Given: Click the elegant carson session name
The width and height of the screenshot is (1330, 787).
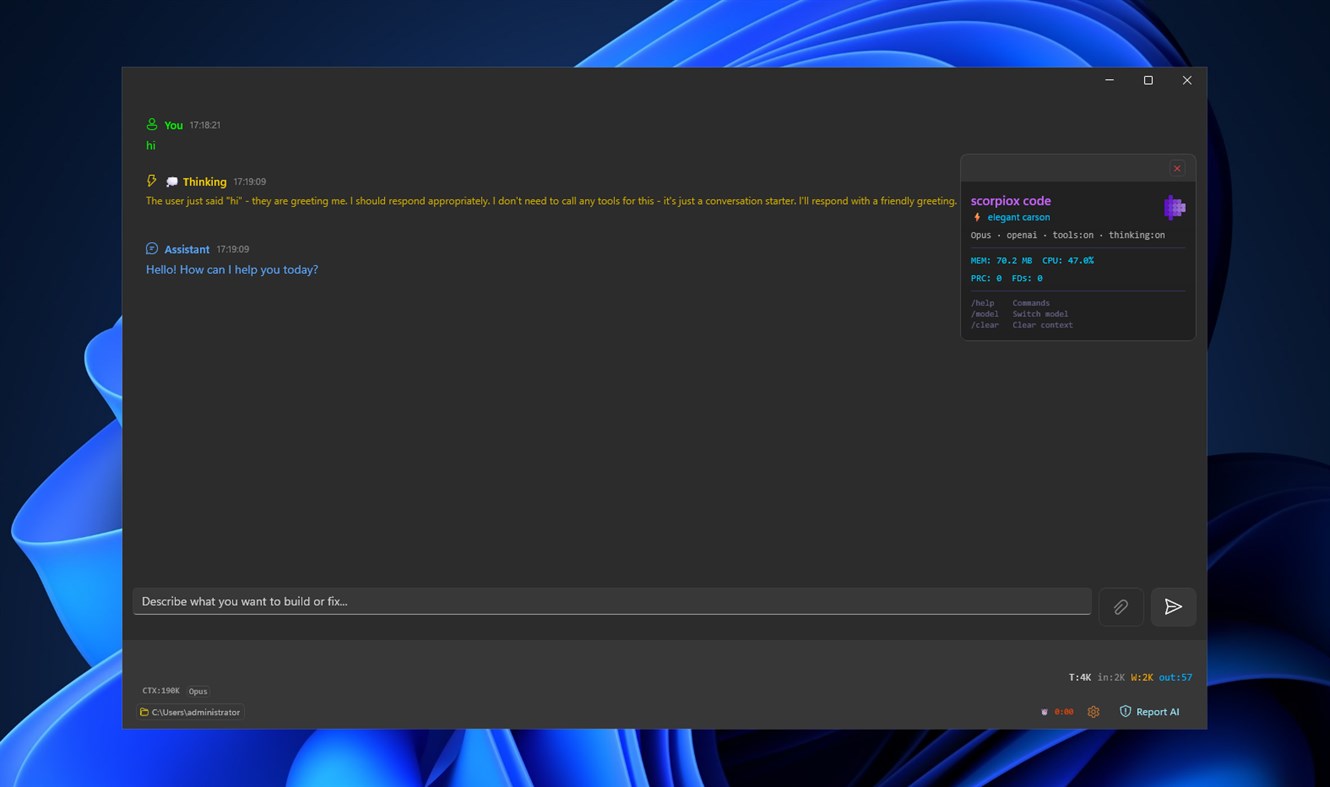Looking at the screenshot, I should [1018, 217].
